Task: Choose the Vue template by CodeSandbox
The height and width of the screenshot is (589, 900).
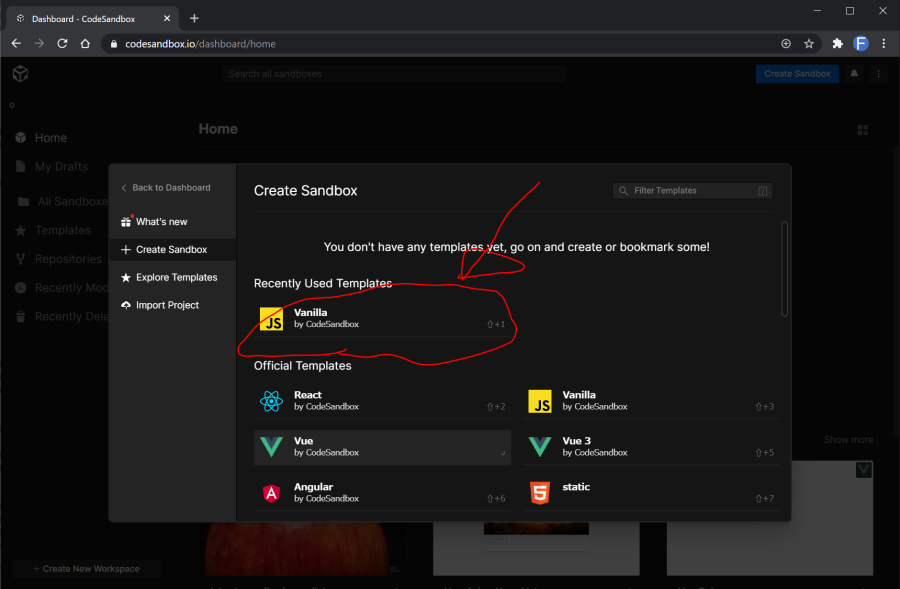Action: pyautogui.click(x=382, y=447)
